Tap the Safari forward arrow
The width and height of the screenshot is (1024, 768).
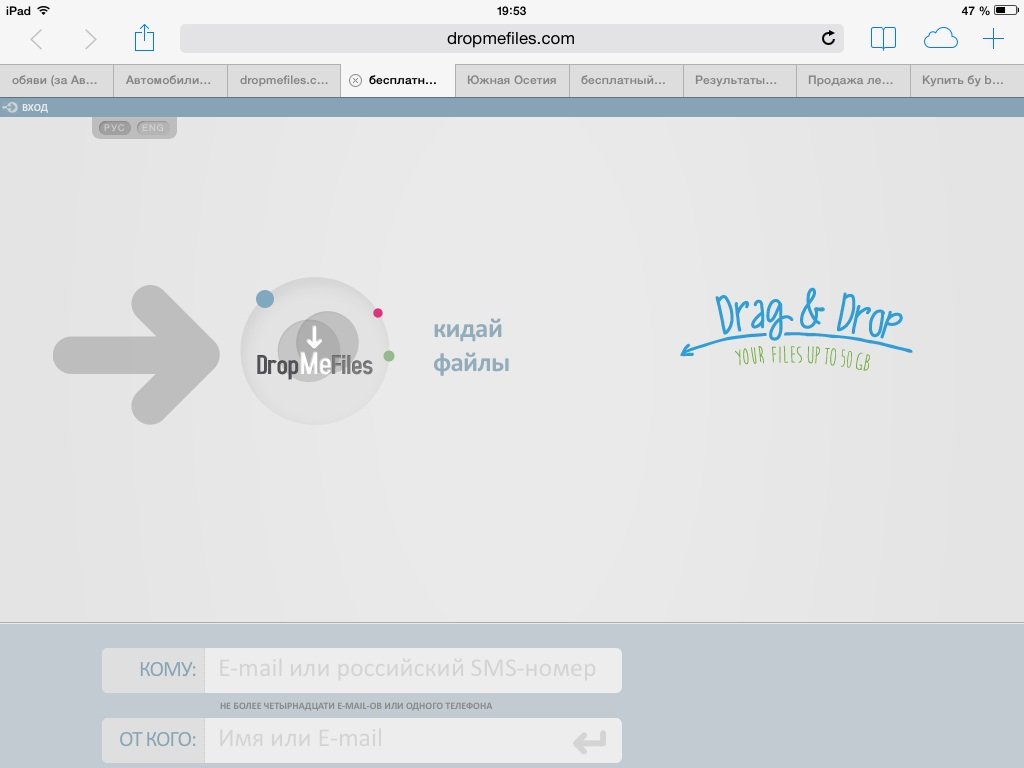tap(91, 39)
